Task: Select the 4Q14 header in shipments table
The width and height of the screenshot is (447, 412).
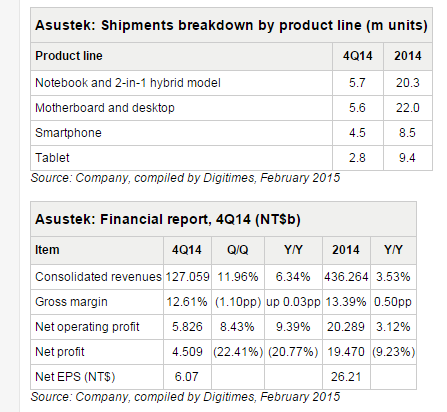Action: point(357,56)
